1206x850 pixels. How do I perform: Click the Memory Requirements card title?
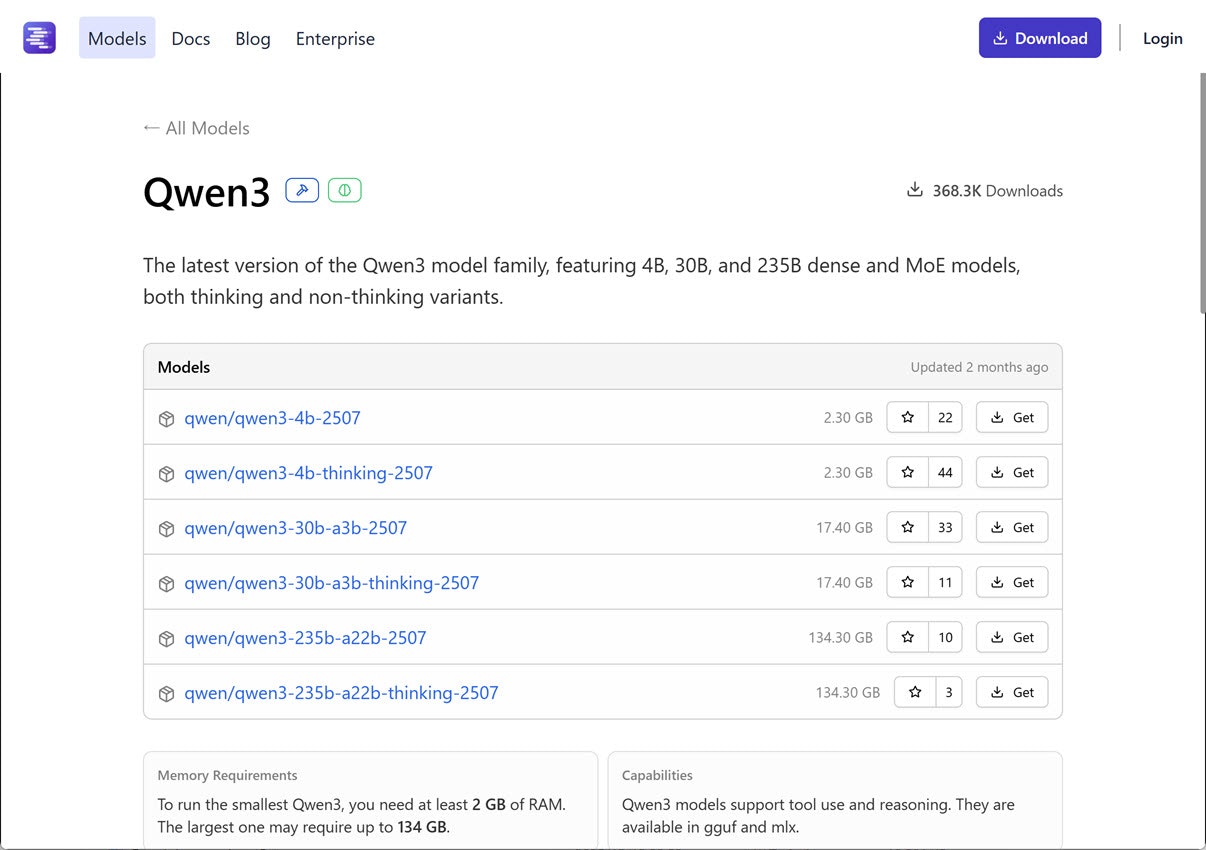pyautogui.click(x=227, y=775)
